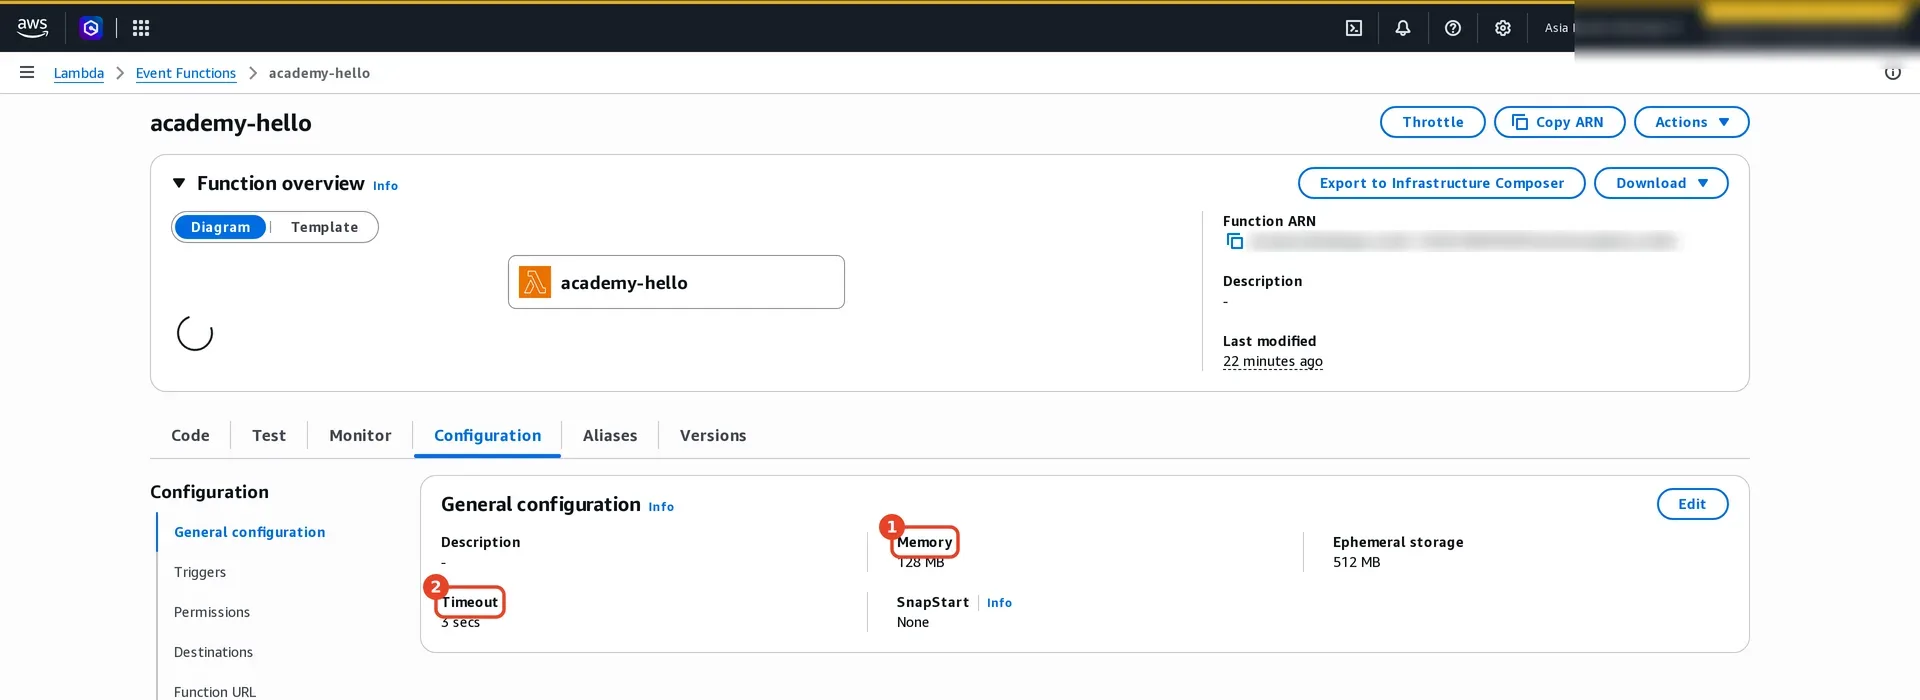The width and height of the screenshot is (1920, 700).
Task: Click the Throttle button
Action: pyautogui.click(x=1432, y=122)
